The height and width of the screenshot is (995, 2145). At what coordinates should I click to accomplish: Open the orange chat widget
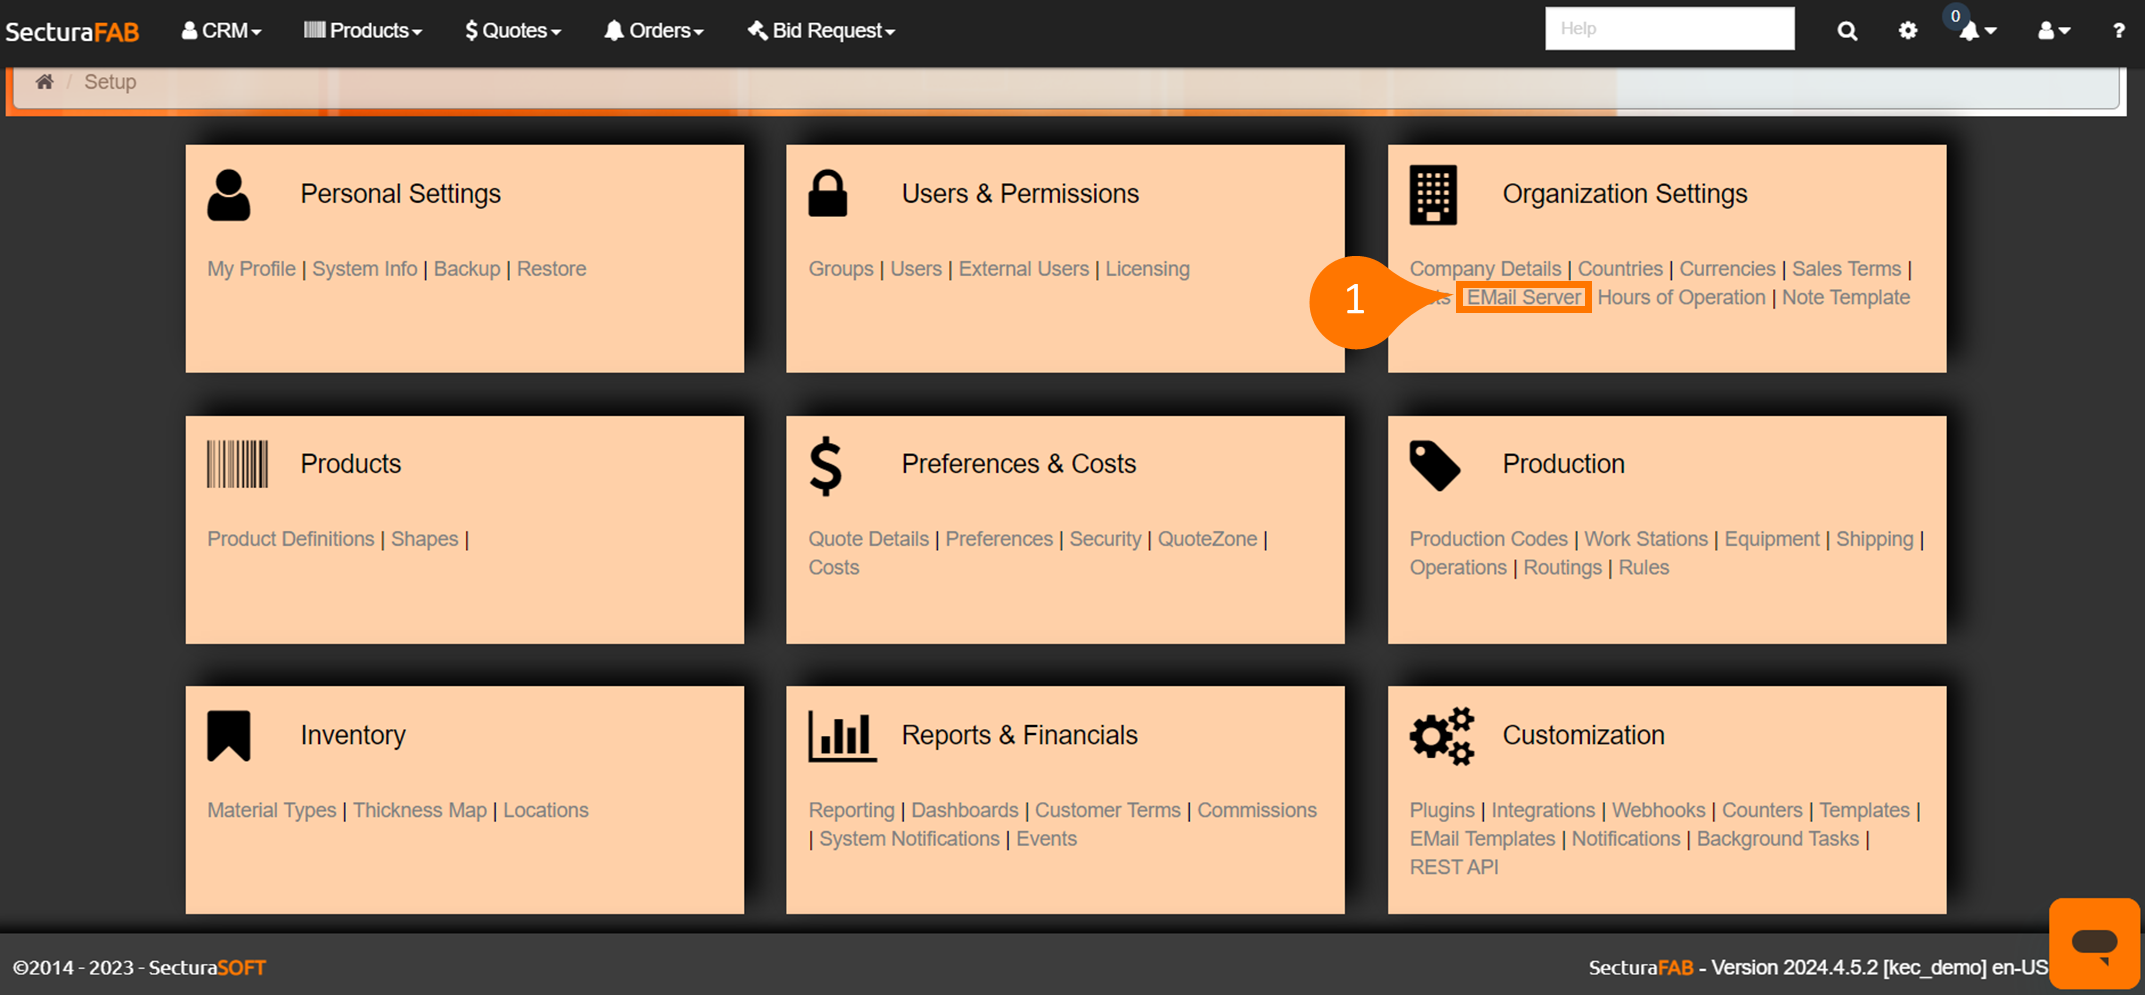point(2094,943)
